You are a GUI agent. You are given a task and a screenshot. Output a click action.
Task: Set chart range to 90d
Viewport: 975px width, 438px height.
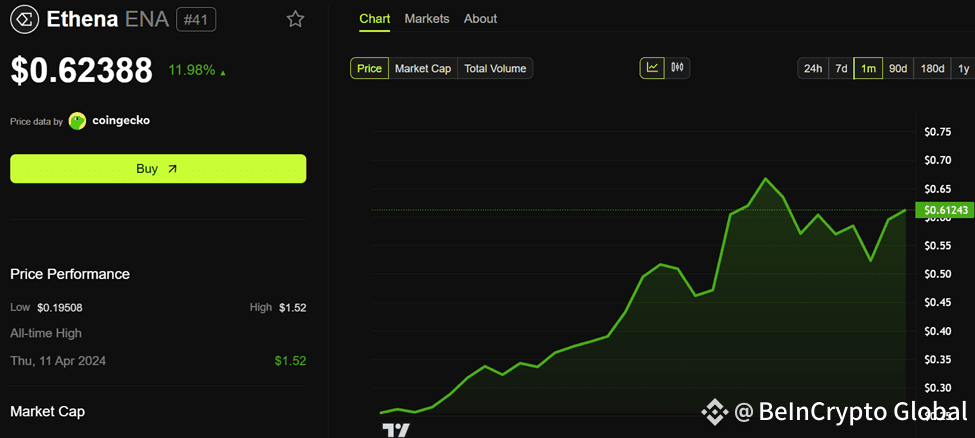pyautogui.click(x=897, y=68)
